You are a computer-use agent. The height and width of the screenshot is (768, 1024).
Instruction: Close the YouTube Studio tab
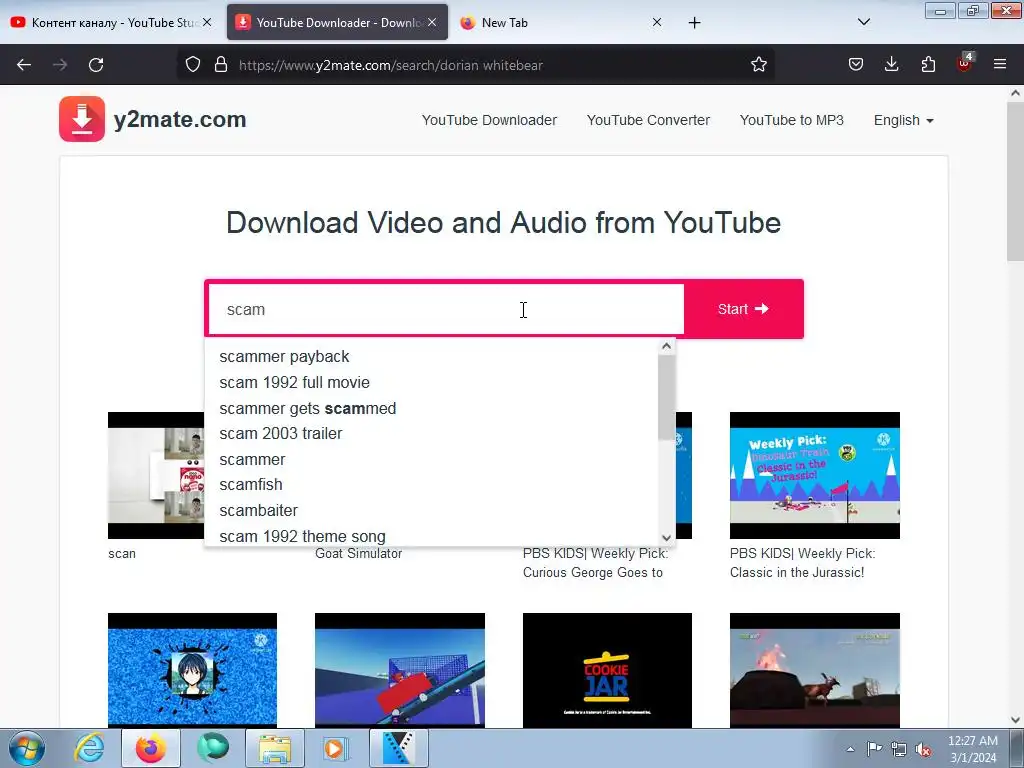click(207, 22)
